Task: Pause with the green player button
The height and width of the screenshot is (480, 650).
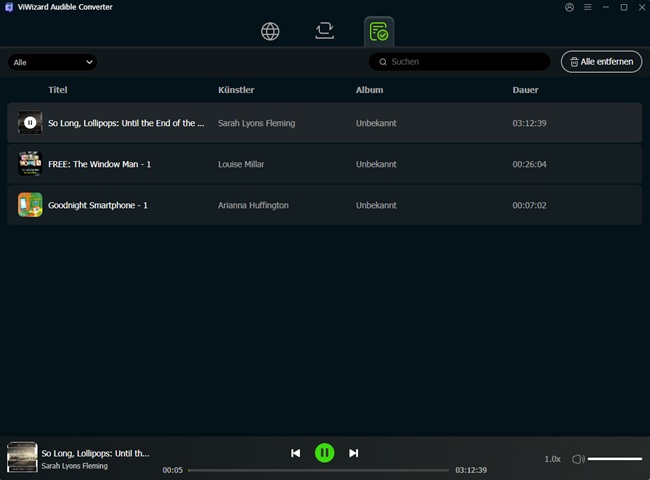Action: pyautogui.click(x=325, y=453)
